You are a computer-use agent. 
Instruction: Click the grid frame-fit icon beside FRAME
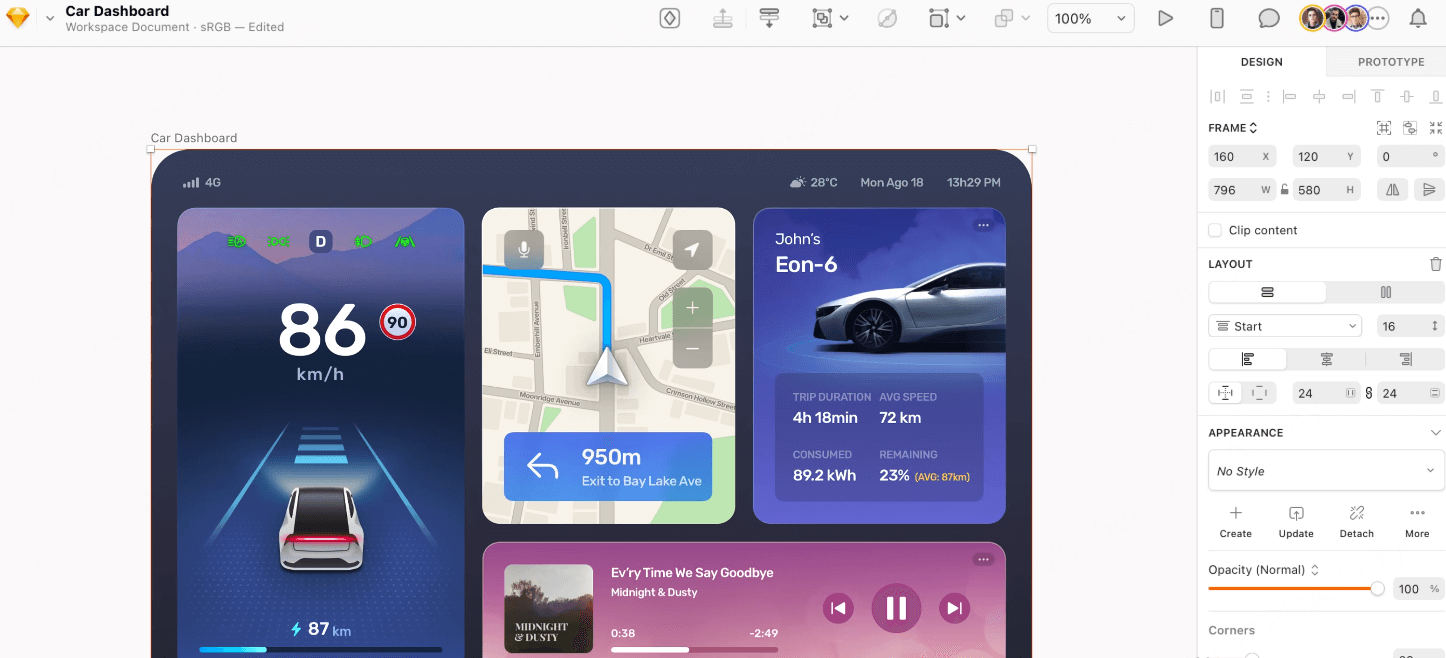coord(1384,128)
